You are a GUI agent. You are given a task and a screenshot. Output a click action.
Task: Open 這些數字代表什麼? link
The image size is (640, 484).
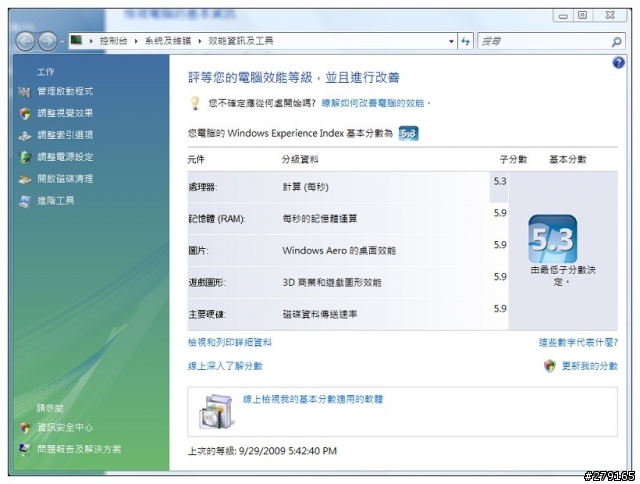pyautogui.click(x=578, y=342)
